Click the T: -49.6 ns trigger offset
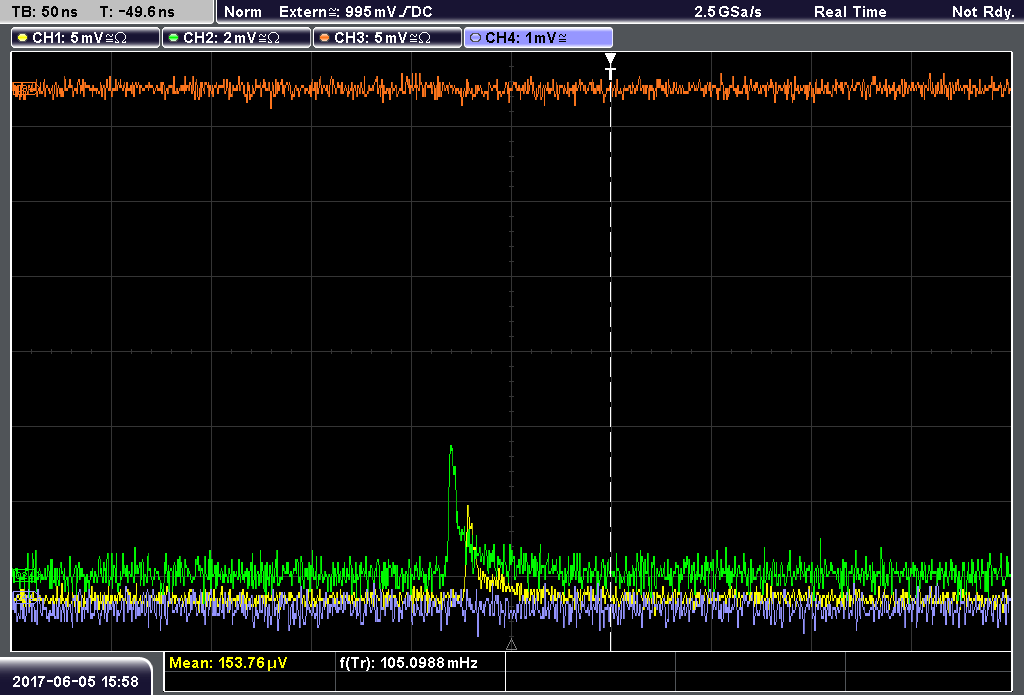The width and height of the screenshot is (1024, 695). pyautogui.click(x=137, y=12)
